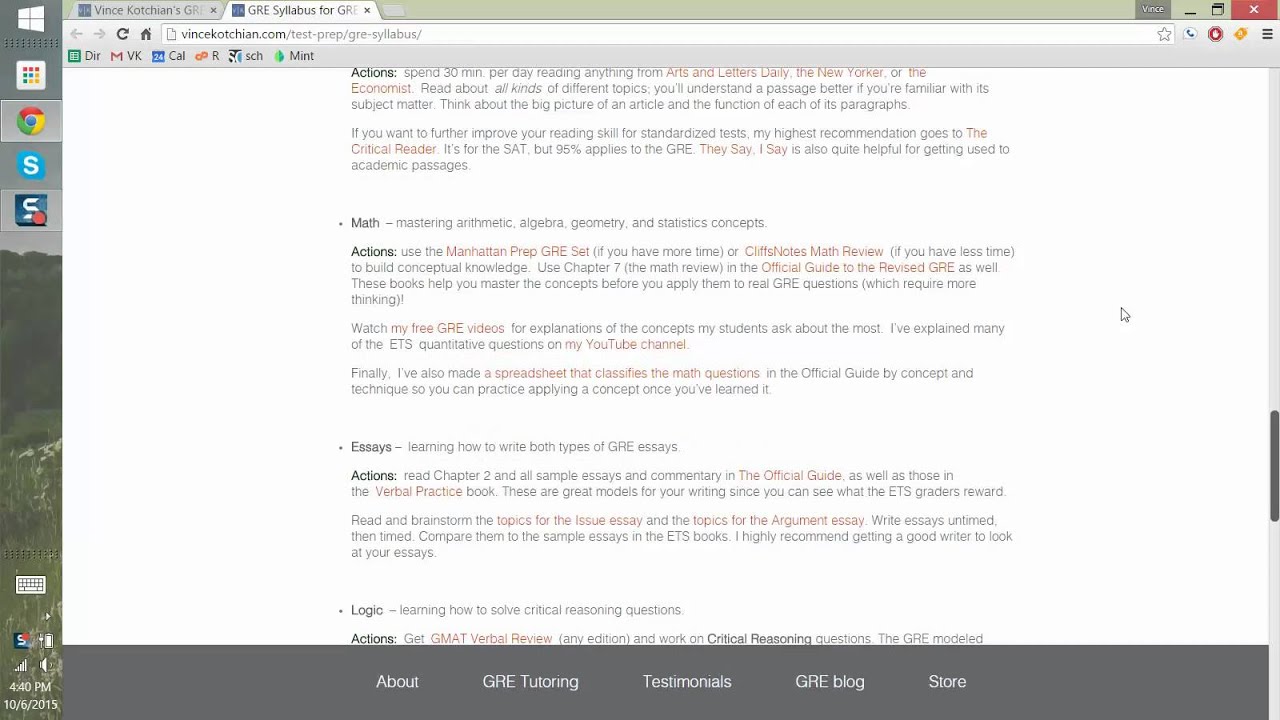Open the apps grid icon in taskbar
1280x720 pixels.
pos(31,76)
